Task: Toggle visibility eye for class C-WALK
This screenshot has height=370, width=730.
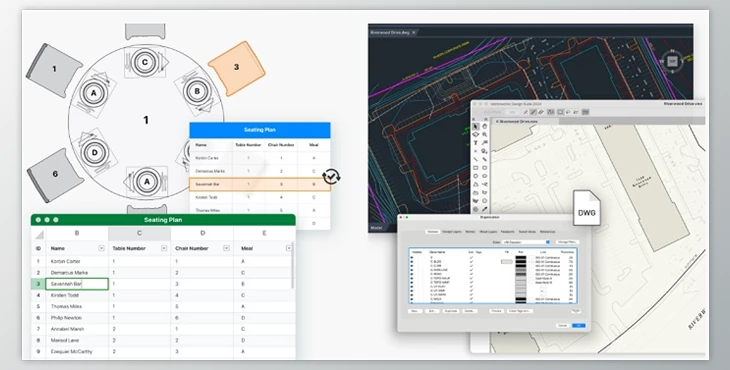Action: click(412, 299)
